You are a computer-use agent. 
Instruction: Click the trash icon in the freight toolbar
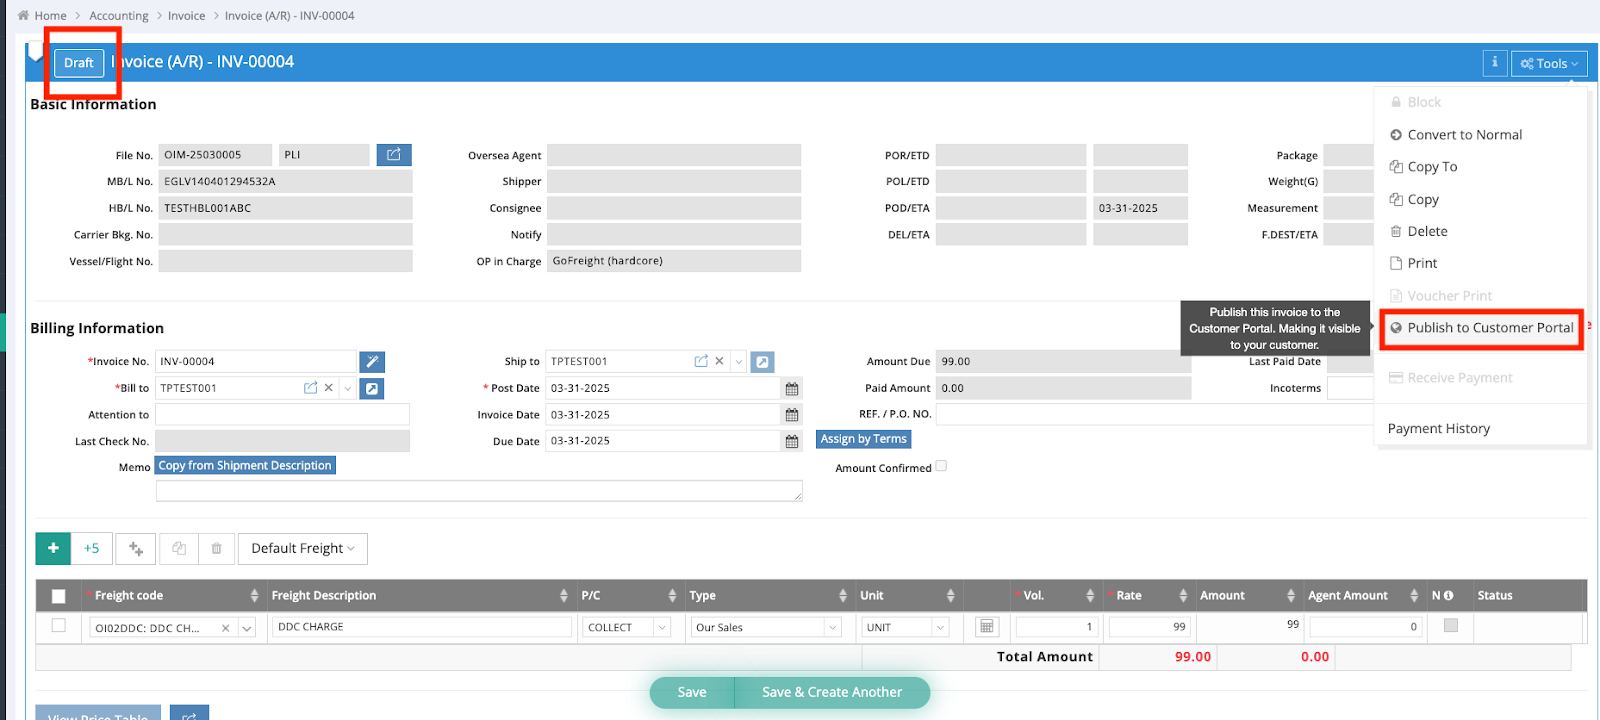216,548
